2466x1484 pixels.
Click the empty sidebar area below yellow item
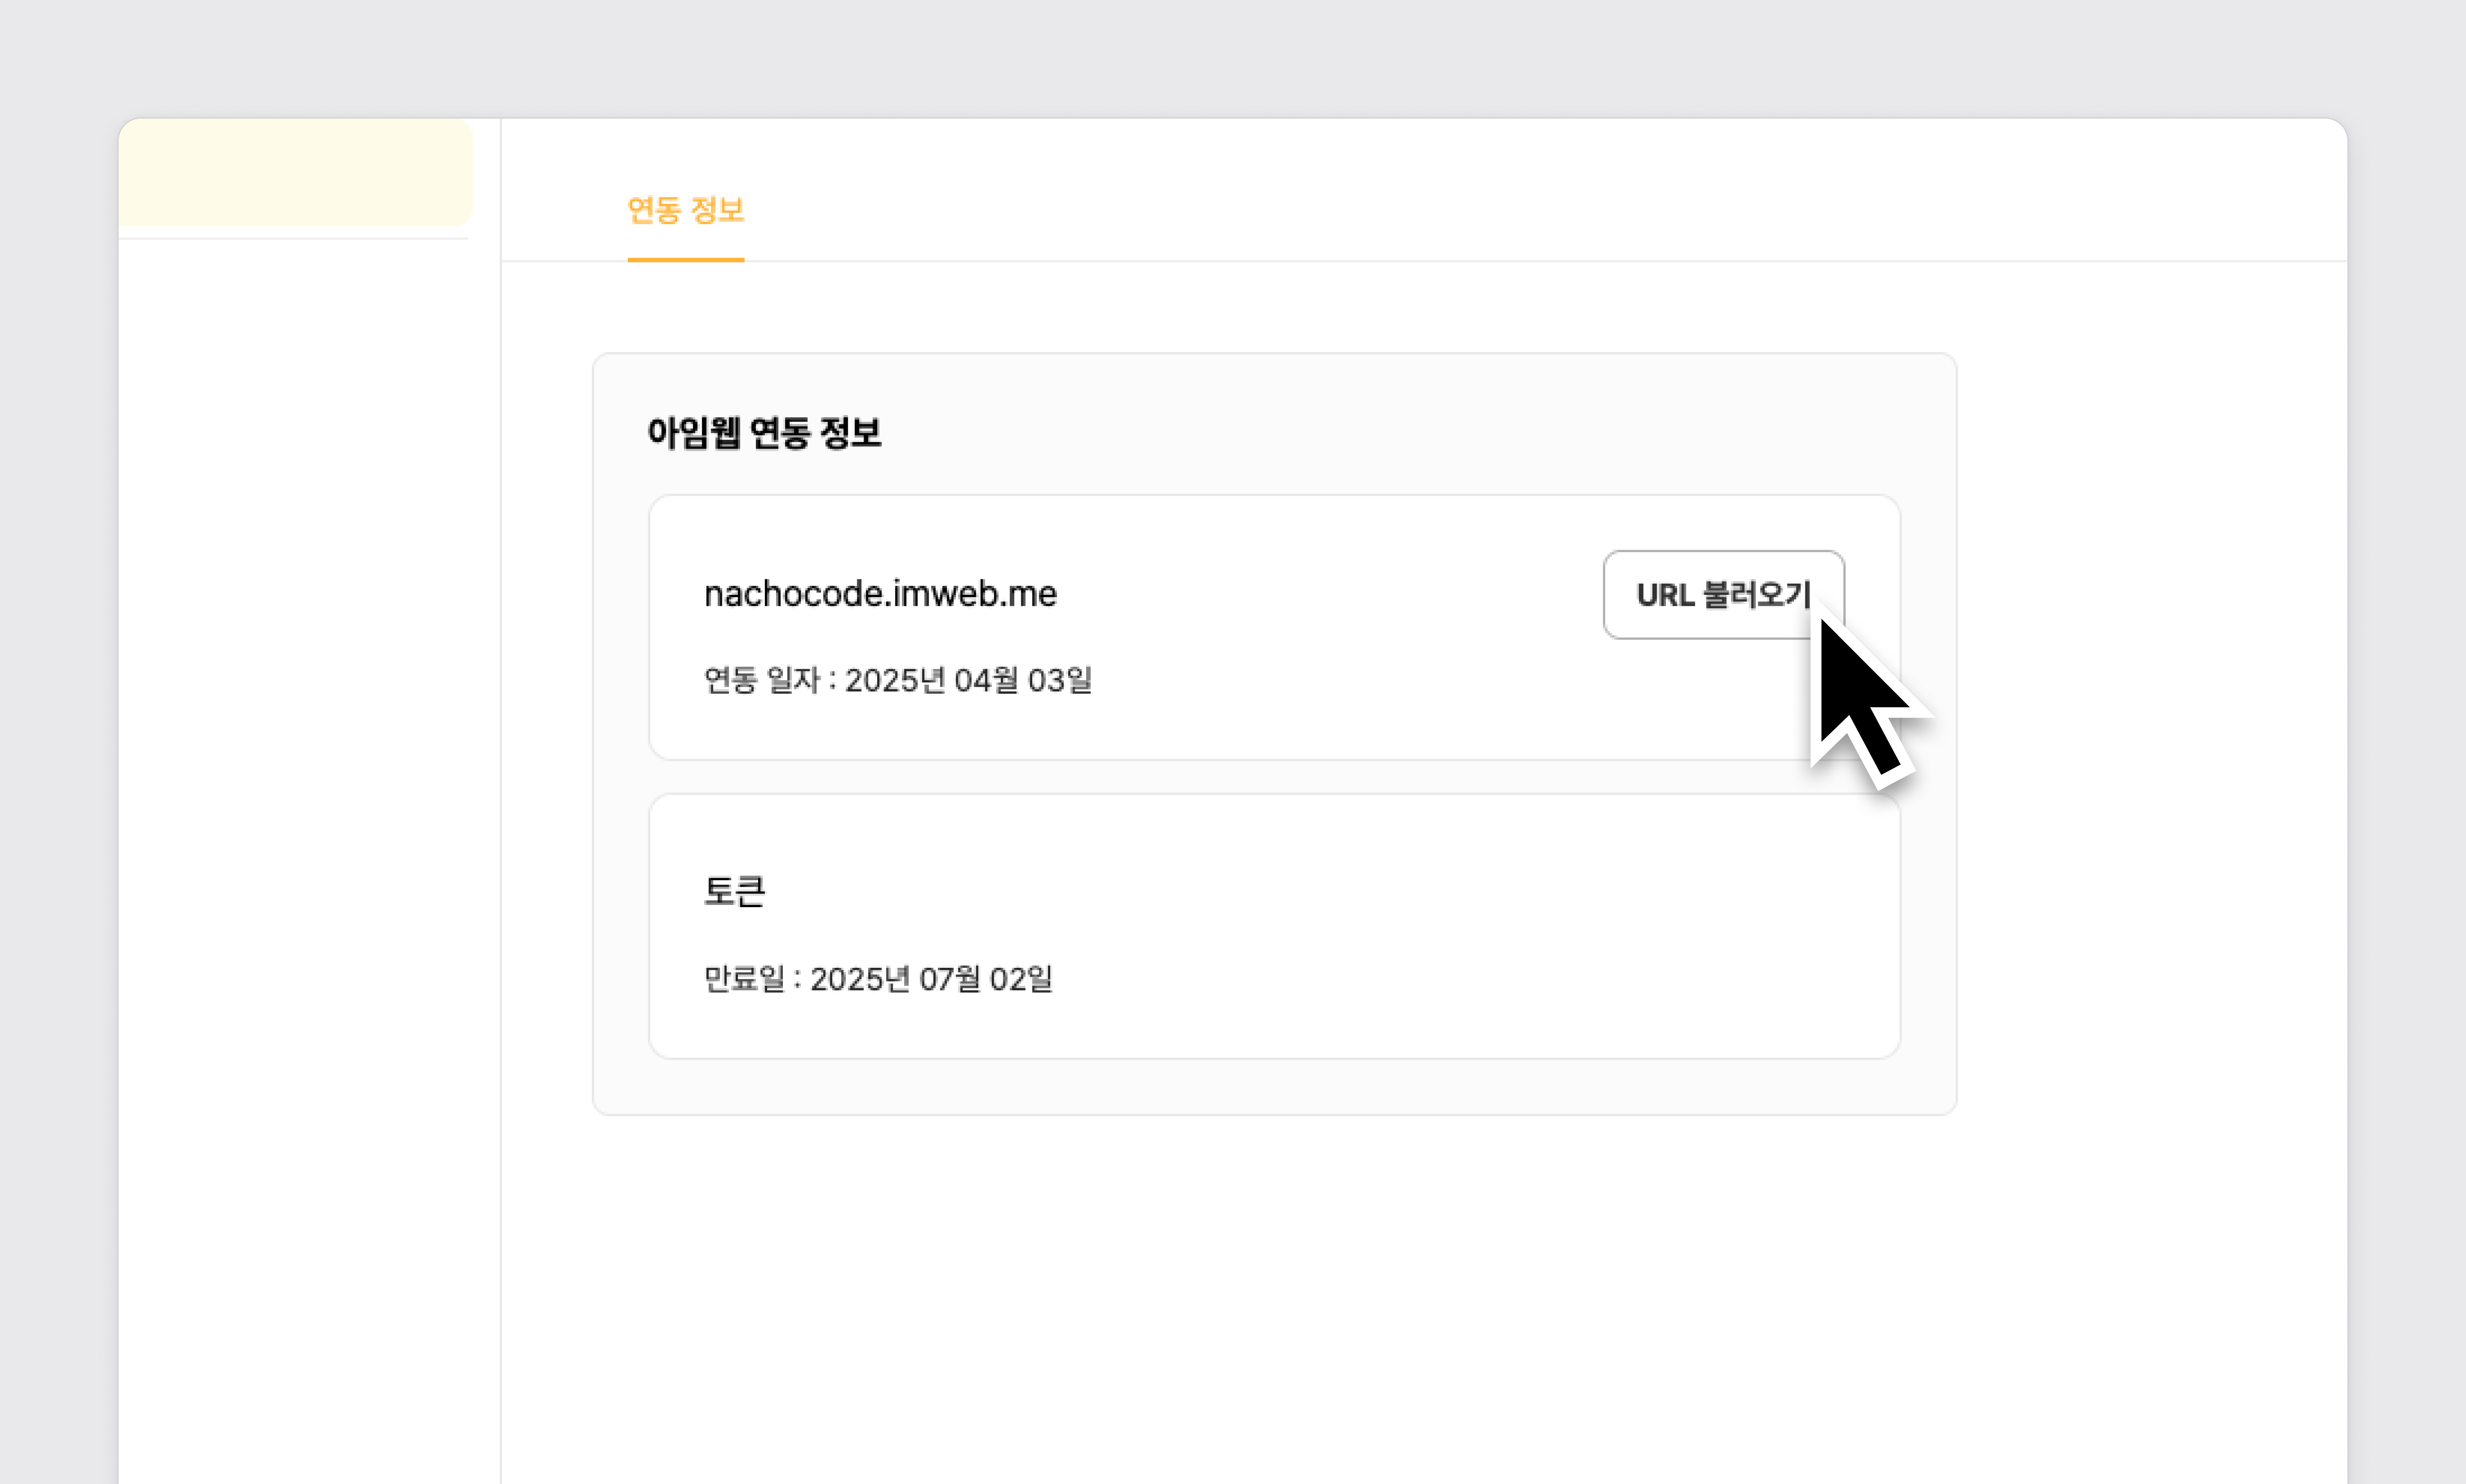300,800
